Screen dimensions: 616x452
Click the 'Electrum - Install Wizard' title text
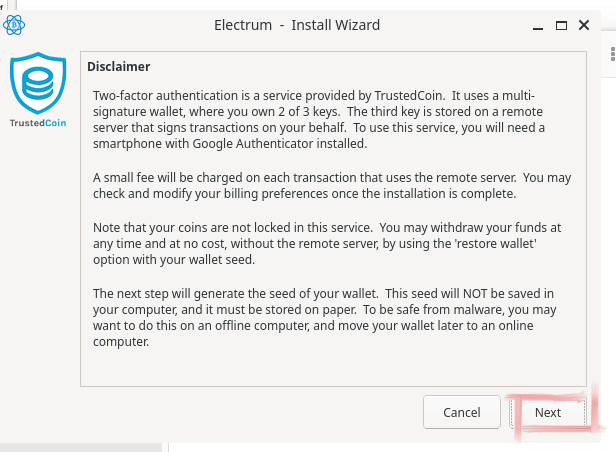tap(297, 24)
